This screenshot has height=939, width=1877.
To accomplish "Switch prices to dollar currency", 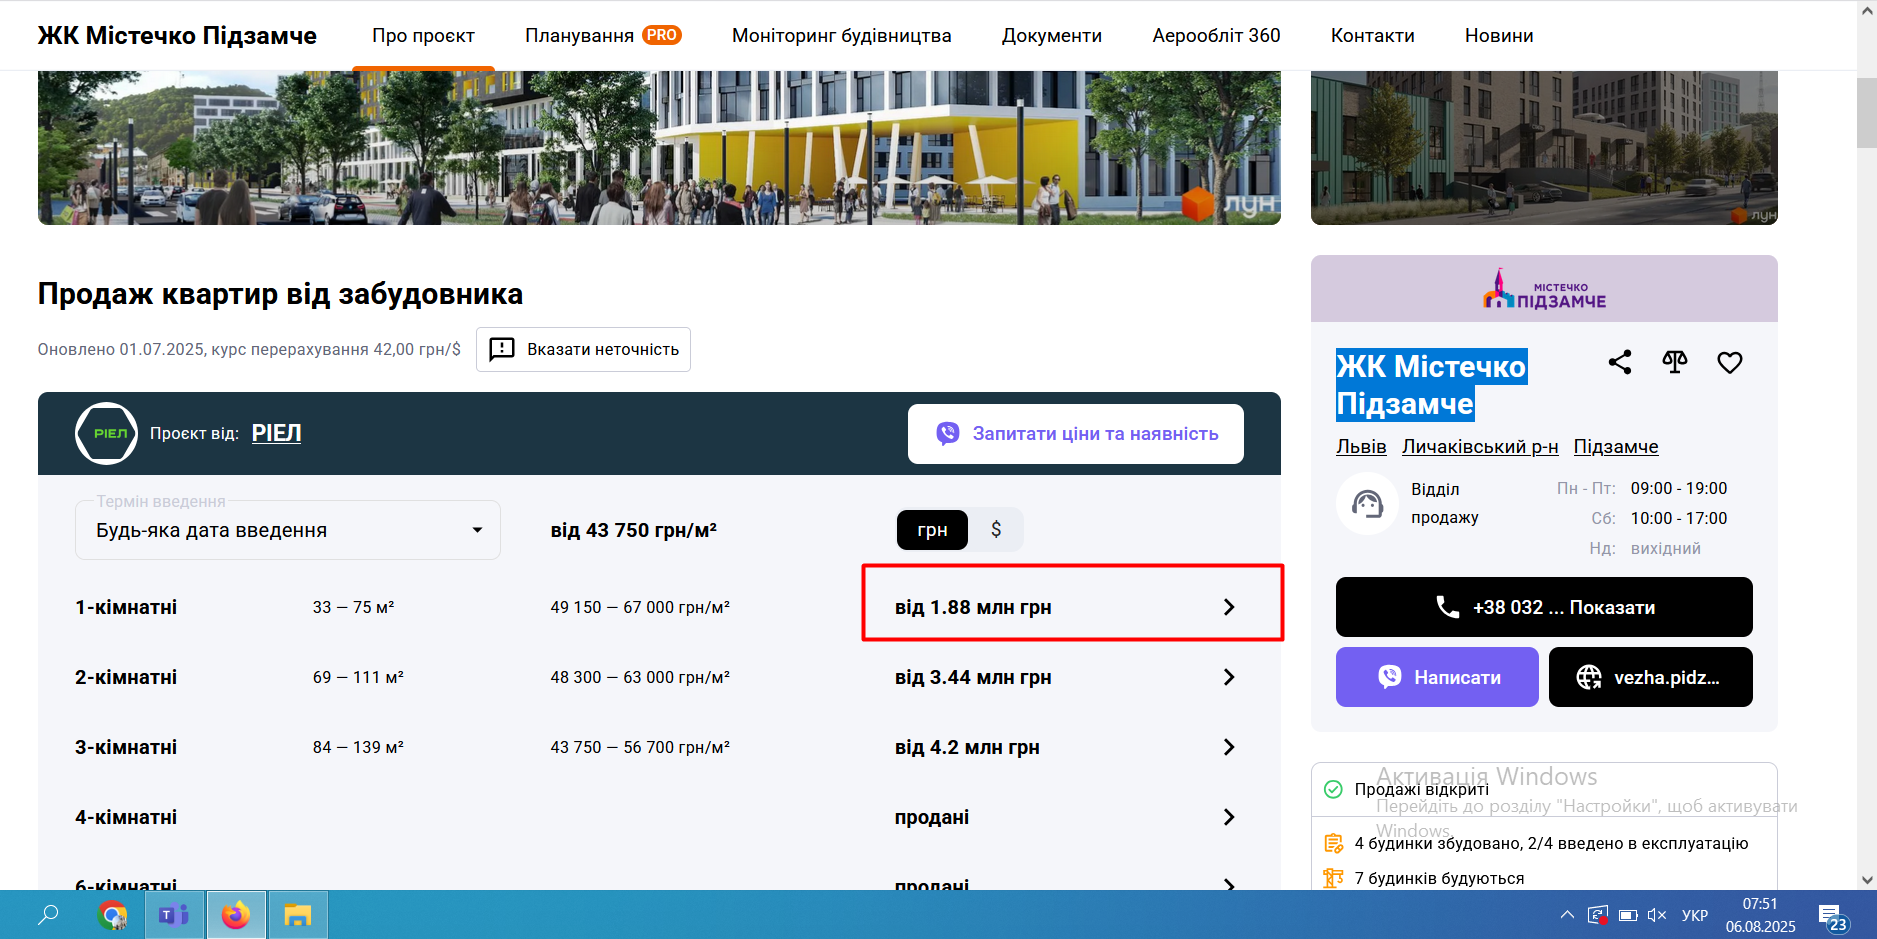I will pos(996,530).
